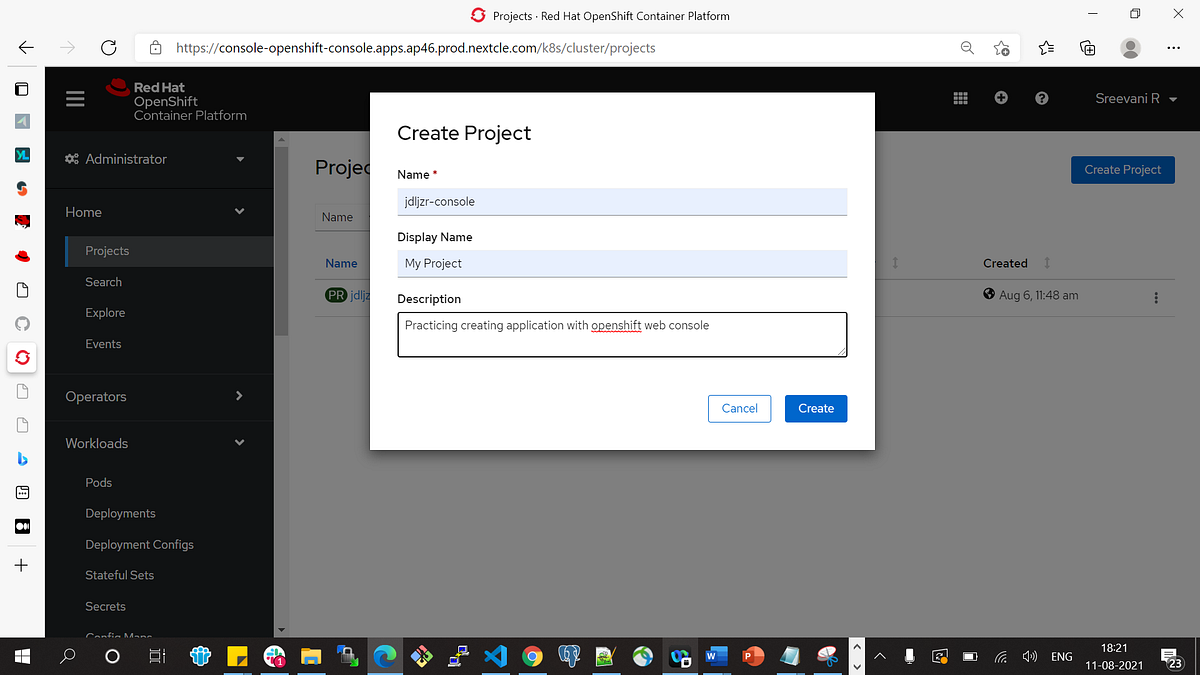1200x675 pixels.
Task: Open the application launcher grid icon
Action: [960, 98]
